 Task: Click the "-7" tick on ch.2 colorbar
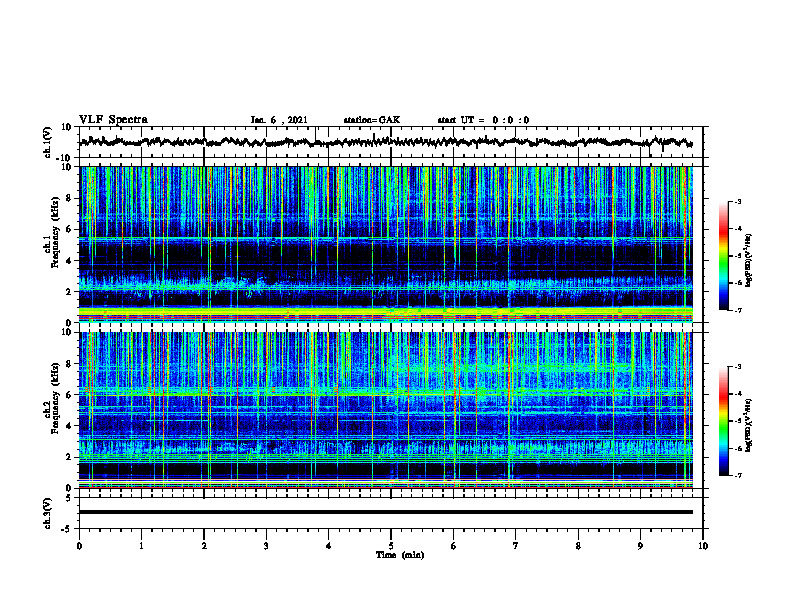[737, 476]
